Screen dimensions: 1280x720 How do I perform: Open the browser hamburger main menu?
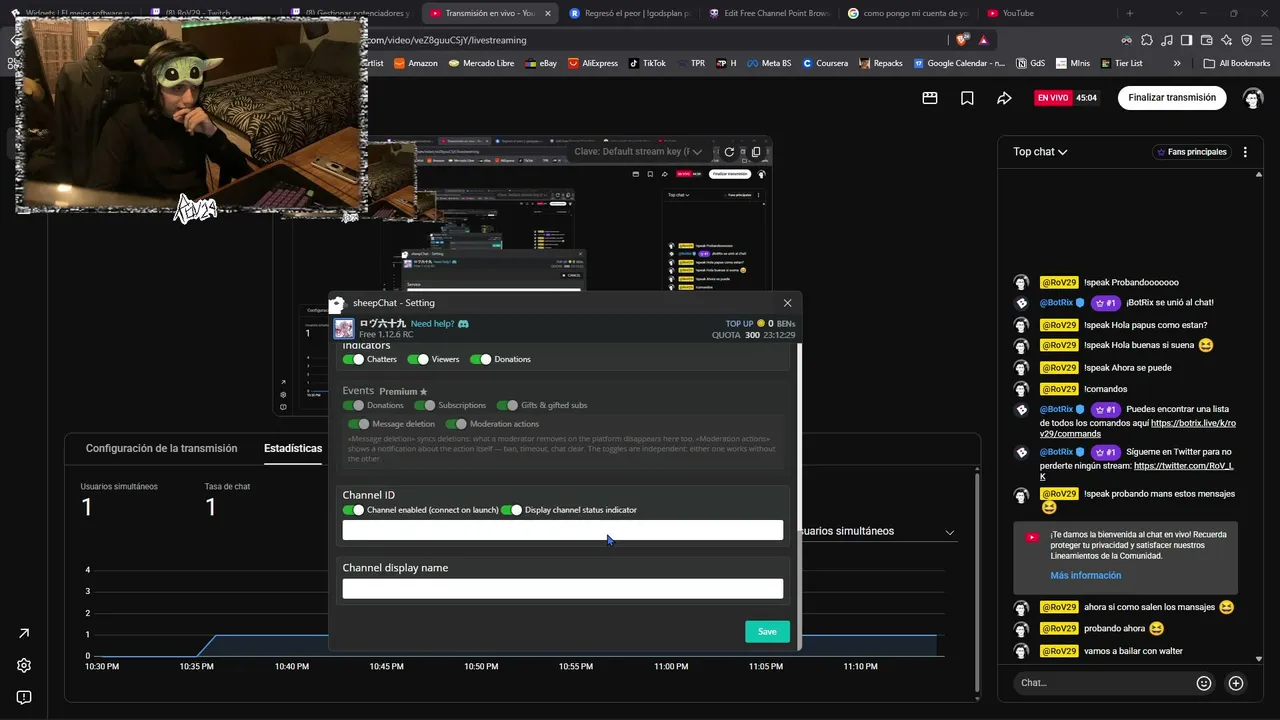pos(1266,40)
